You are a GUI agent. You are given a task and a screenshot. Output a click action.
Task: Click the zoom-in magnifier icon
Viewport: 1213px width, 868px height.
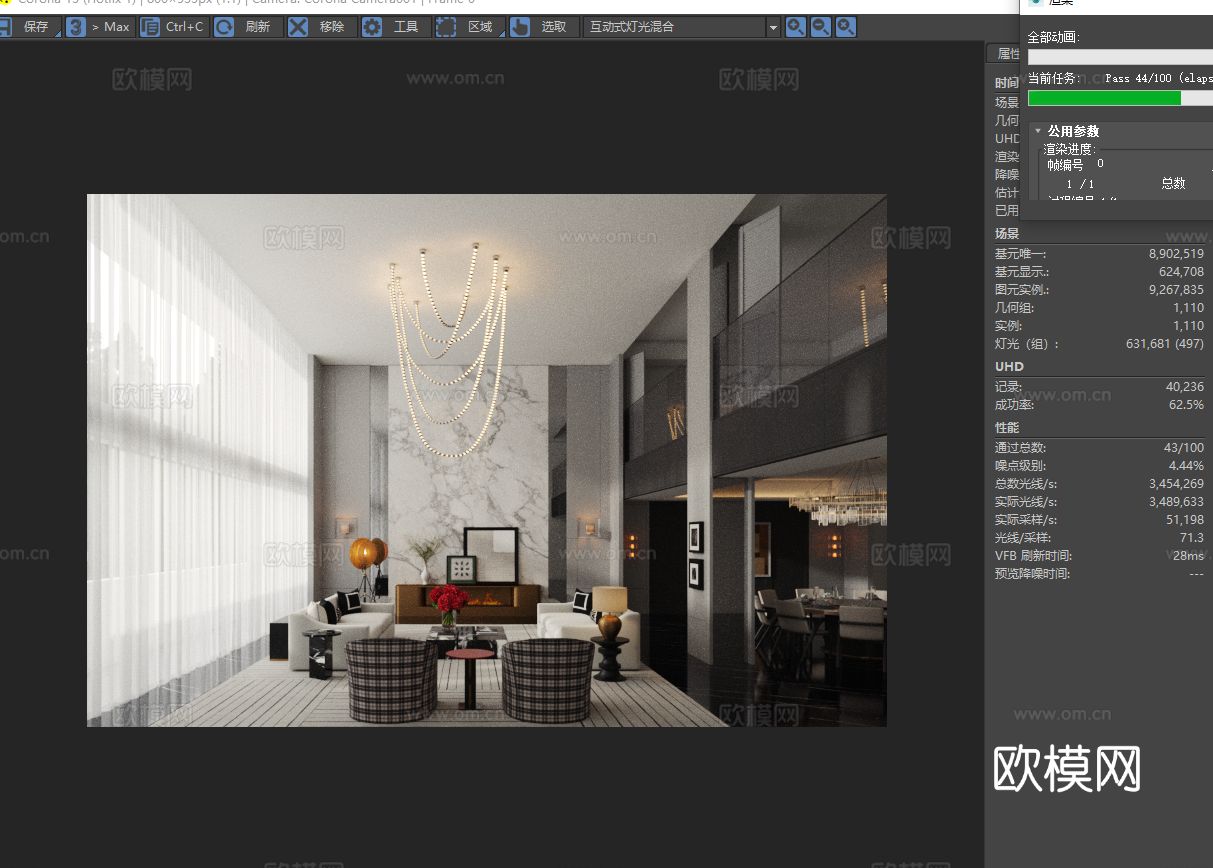(795, 27)
